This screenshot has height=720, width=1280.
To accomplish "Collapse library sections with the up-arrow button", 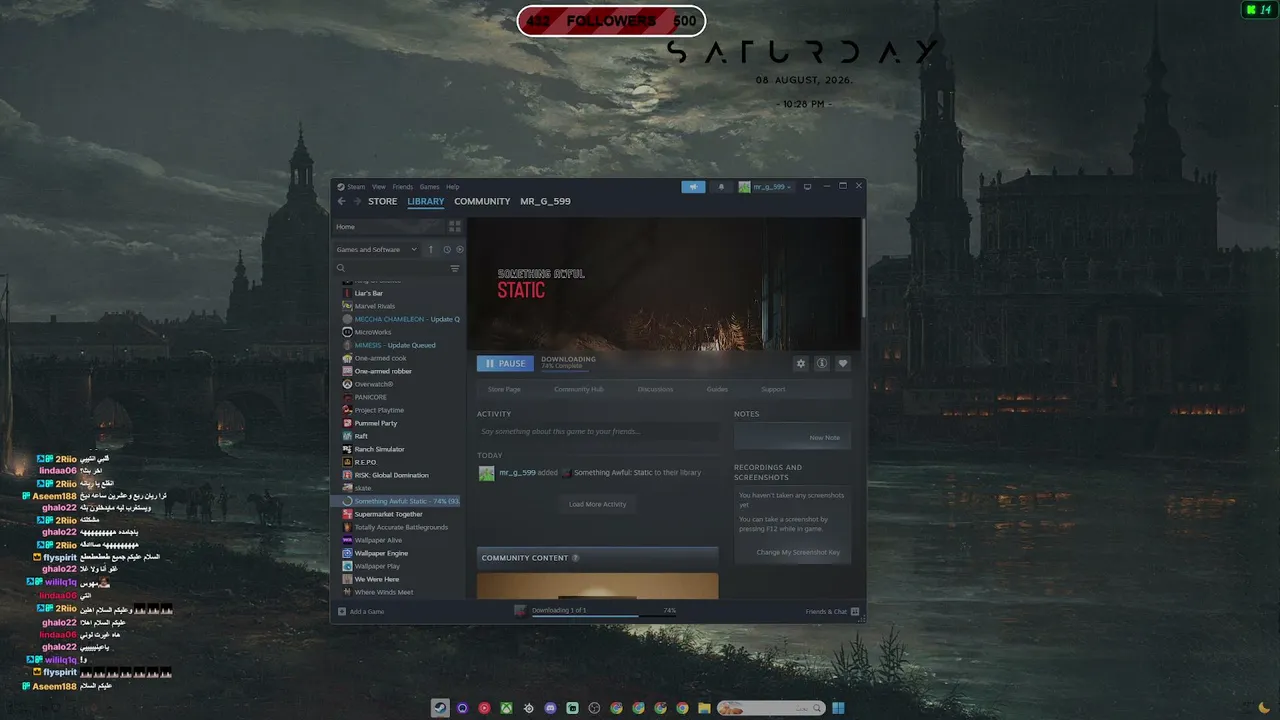I will pyautogui.click(x=431, y=249).
